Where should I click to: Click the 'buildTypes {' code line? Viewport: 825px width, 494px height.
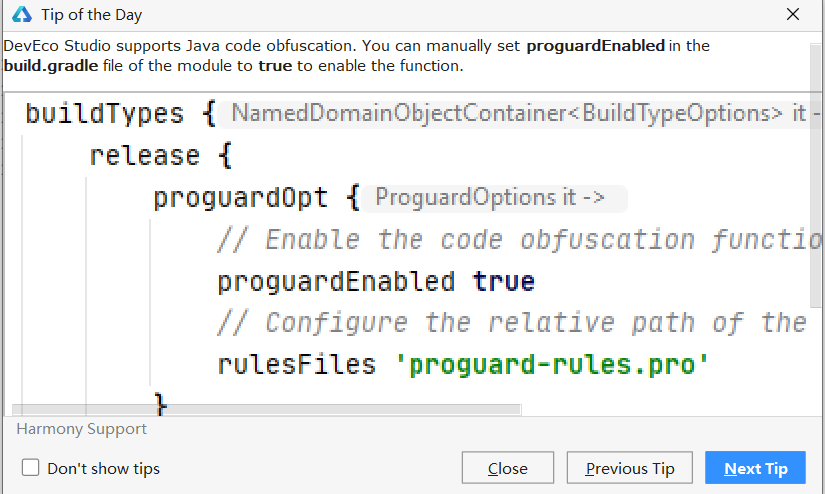(120, 114)
